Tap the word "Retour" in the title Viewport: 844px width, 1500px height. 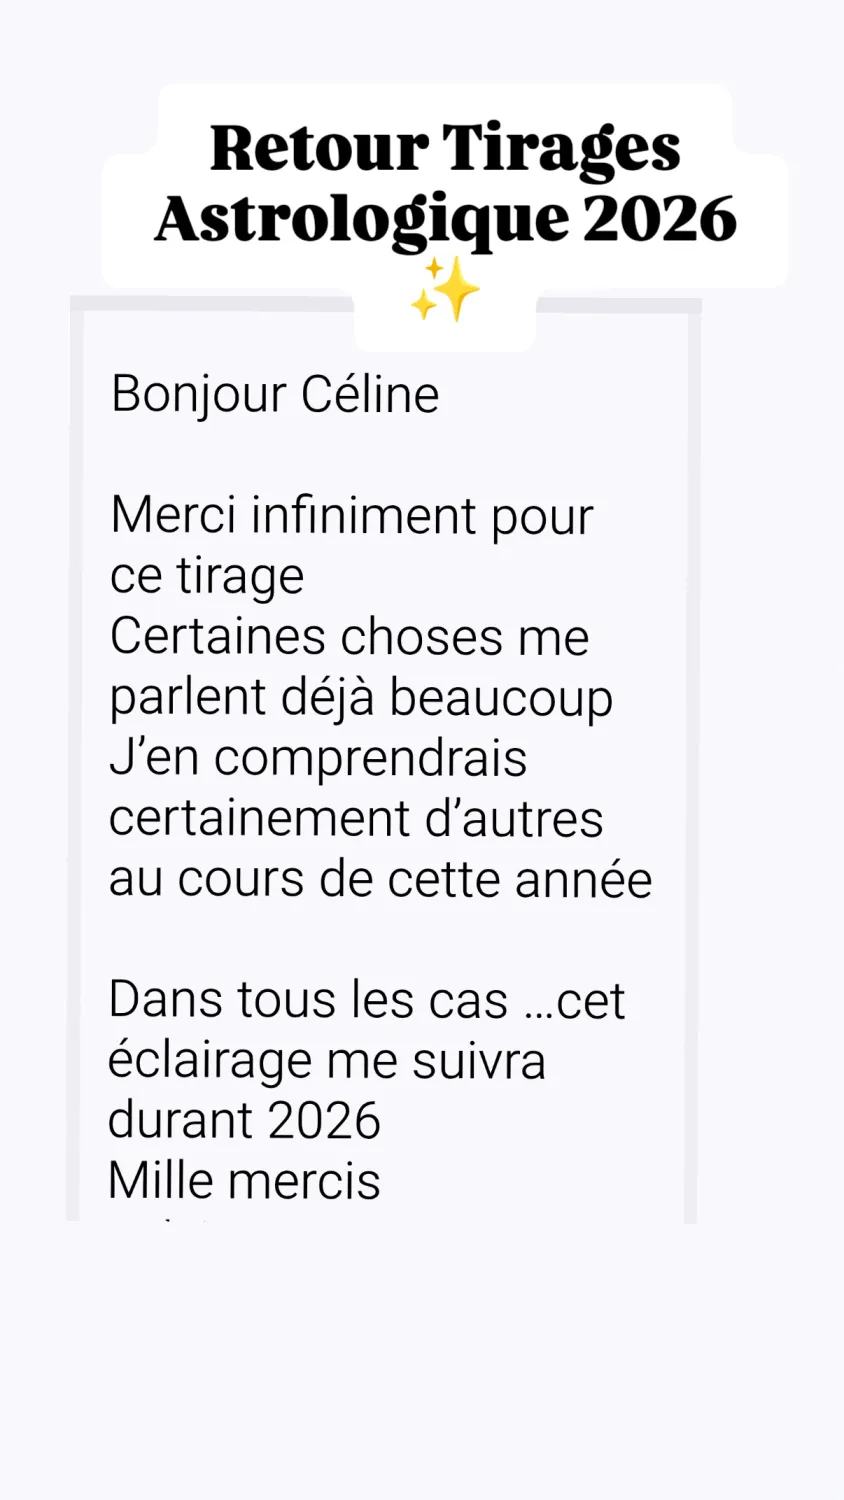(x=319, y=149)
